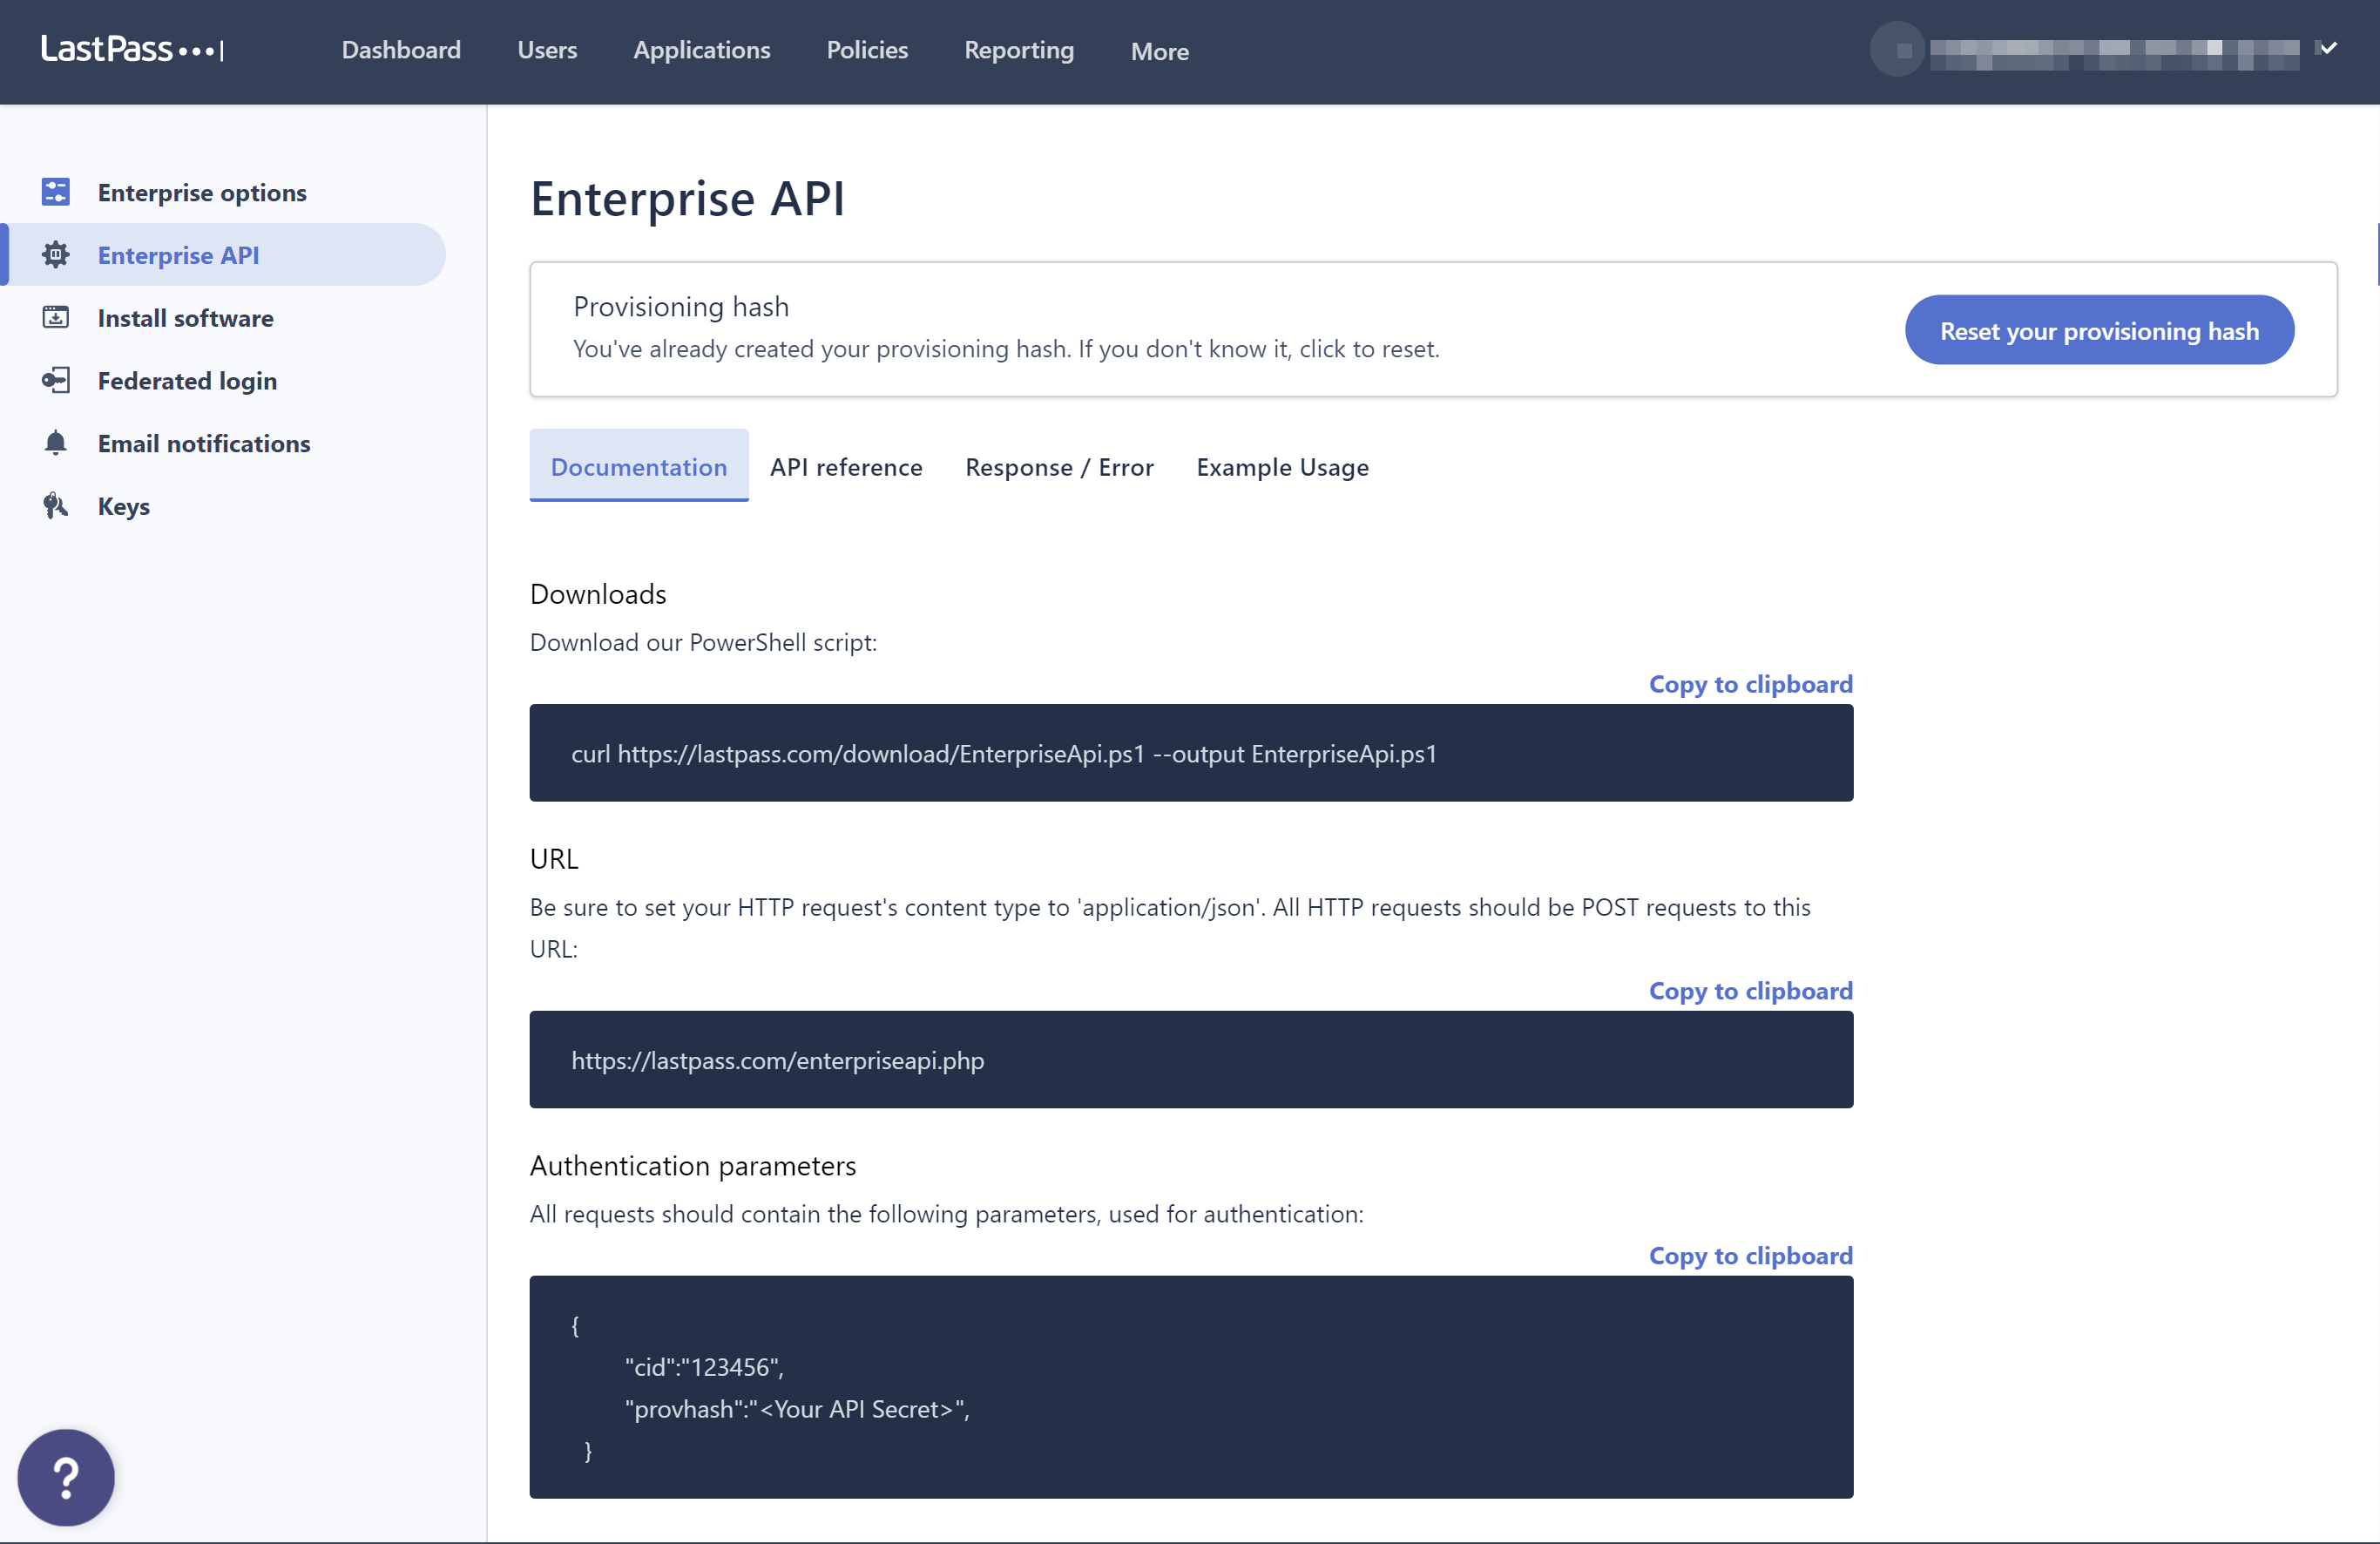2380x1544 pixels.
Task: Click the Keys icon in sidebar
Action: click(56, 506)
